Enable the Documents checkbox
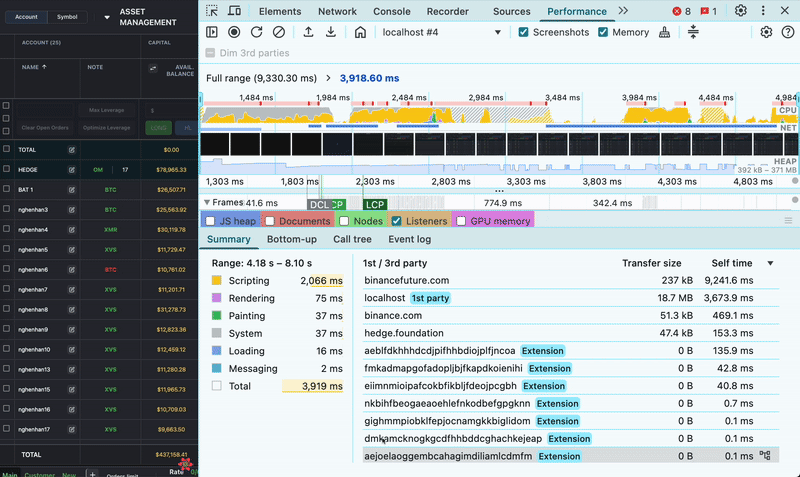800x477 pixels. pyautogui.click(x=270, y=221)
